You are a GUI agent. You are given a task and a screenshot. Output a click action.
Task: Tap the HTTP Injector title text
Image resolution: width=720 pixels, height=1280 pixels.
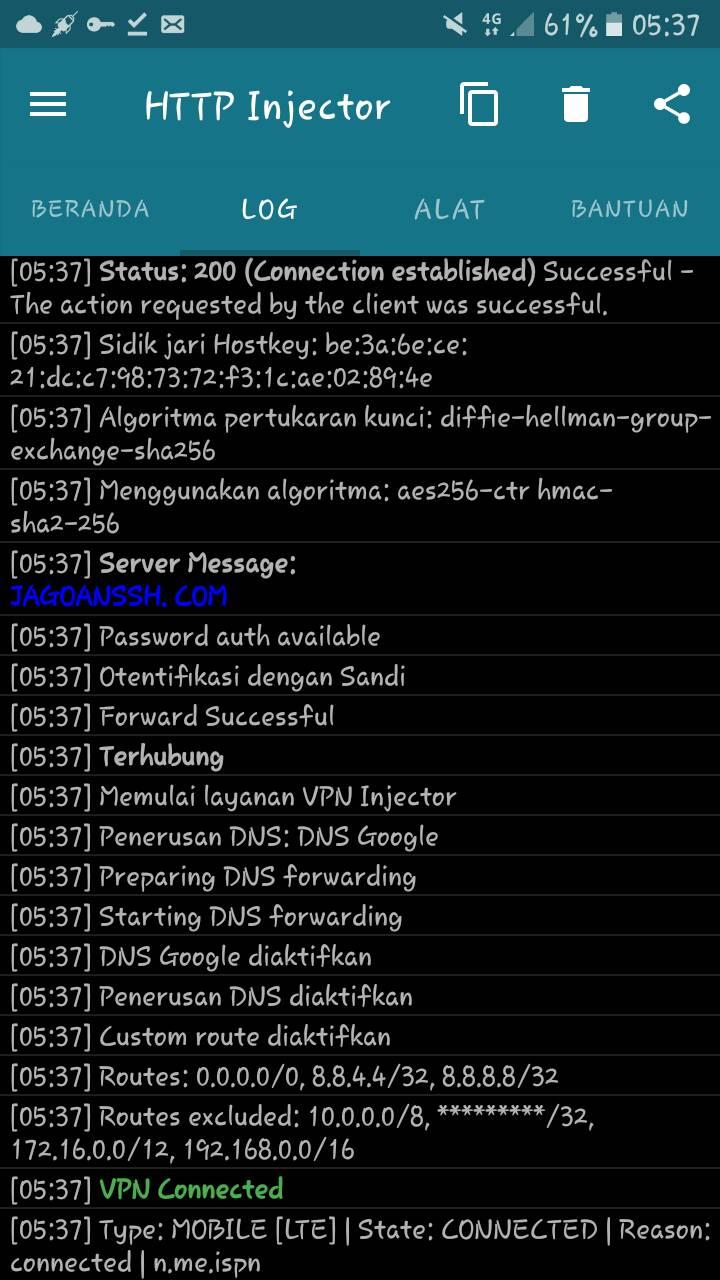click(x=267, y=106)
